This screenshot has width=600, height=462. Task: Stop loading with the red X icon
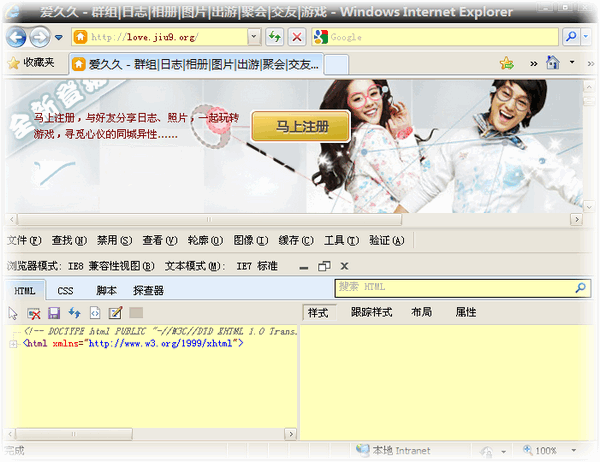297,37
